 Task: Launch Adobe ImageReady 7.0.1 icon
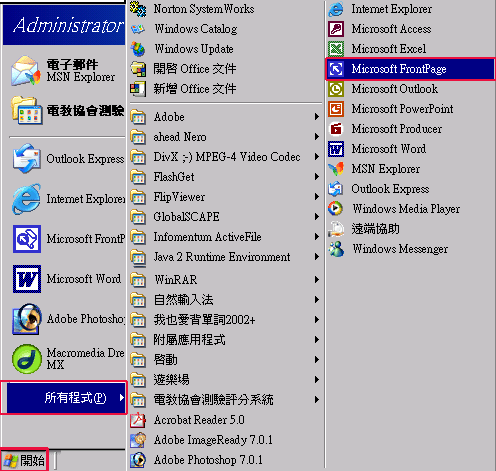click(x=138, y=440)
